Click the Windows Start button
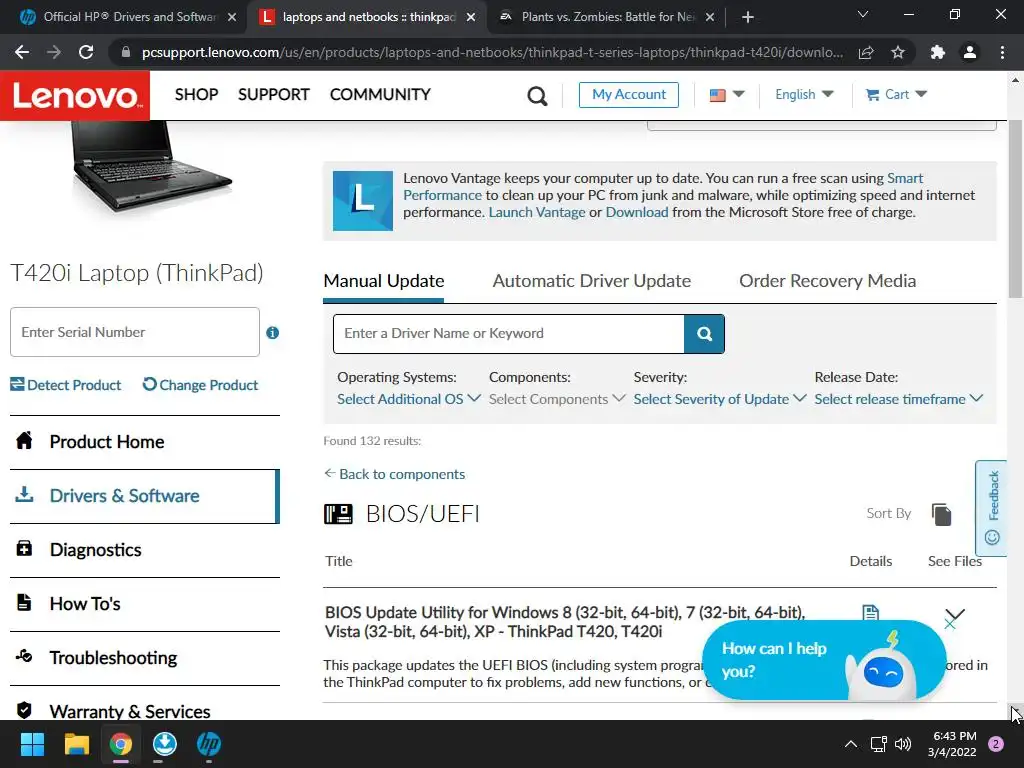The height and width of the screenshot is (768, 1024). coord(32,744)
